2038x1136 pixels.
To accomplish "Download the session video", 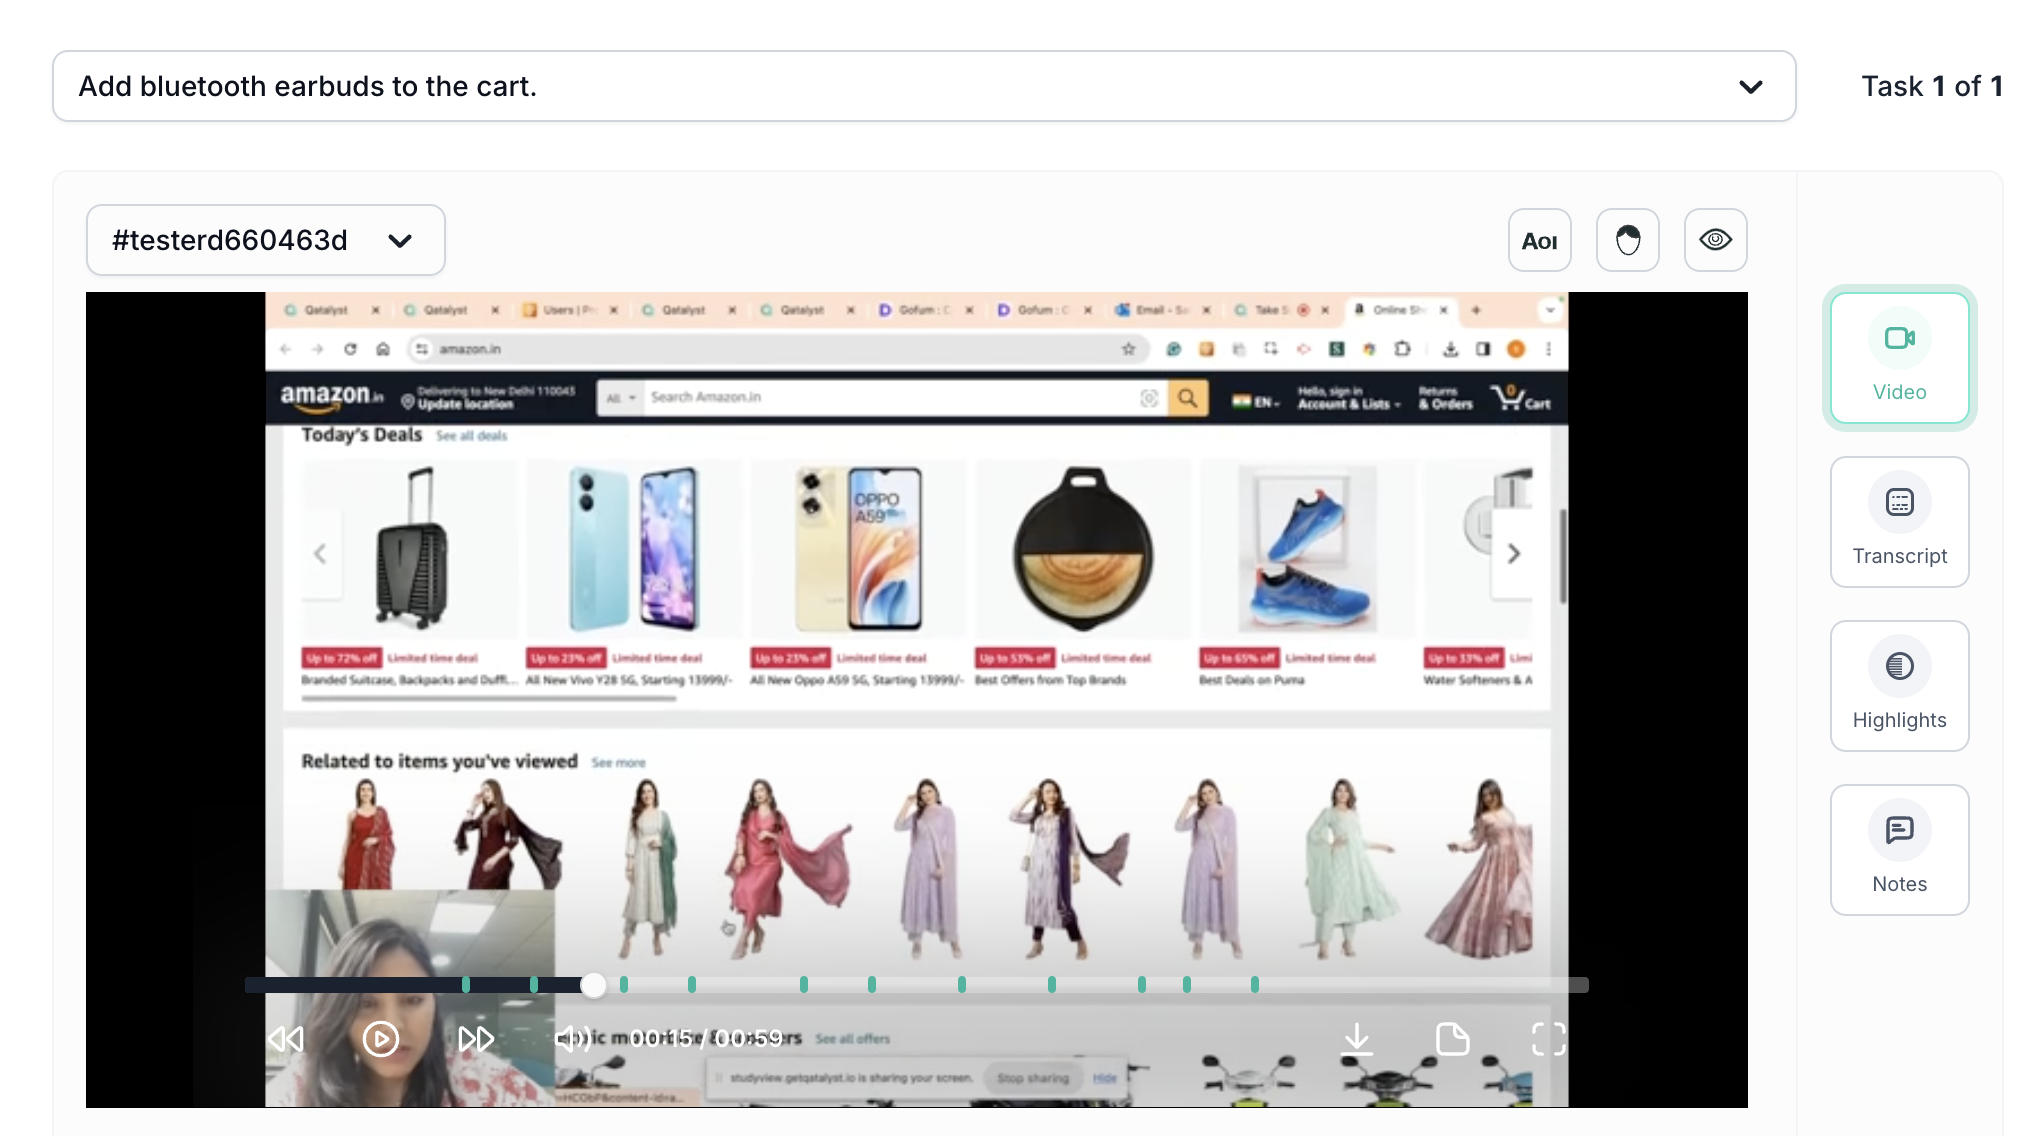I will (1357, 1039).
